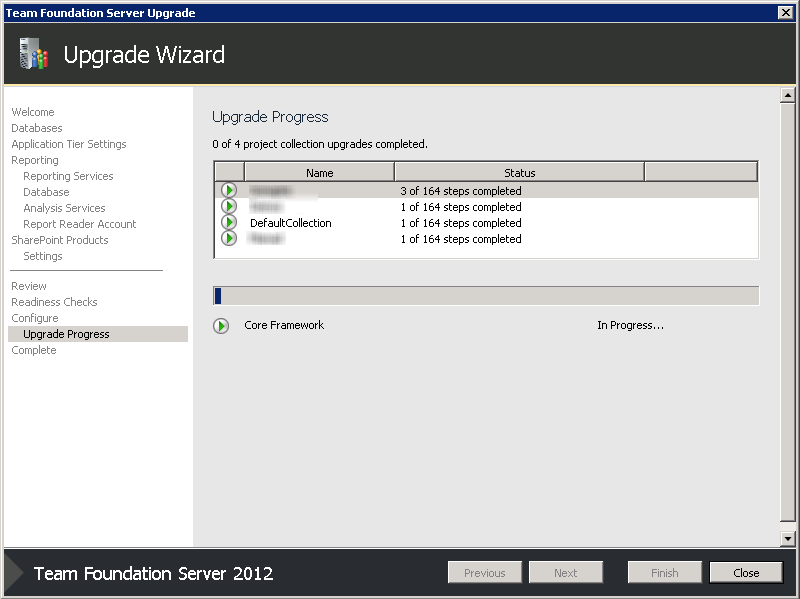
Task: Click the Upgrade Wizard server icon
Action: click(34, 54)
